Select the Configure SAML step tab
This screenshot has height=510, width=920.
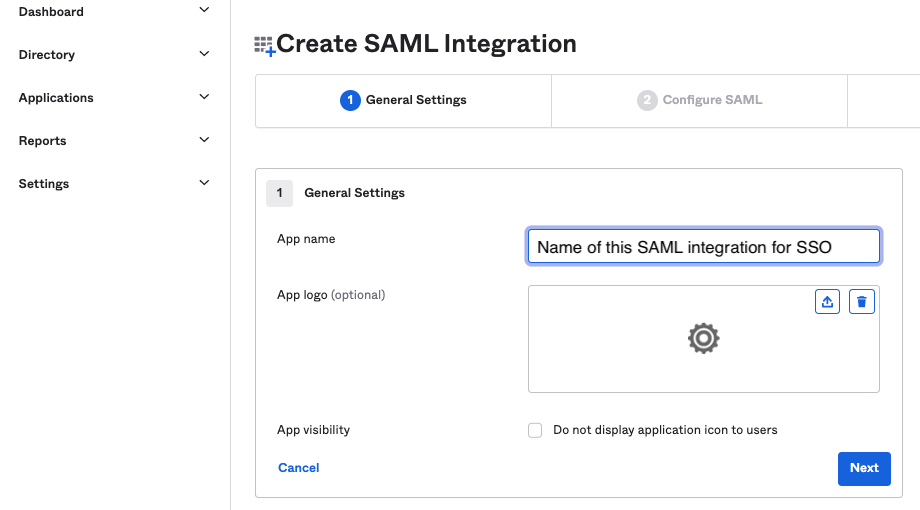pos(699,100)
